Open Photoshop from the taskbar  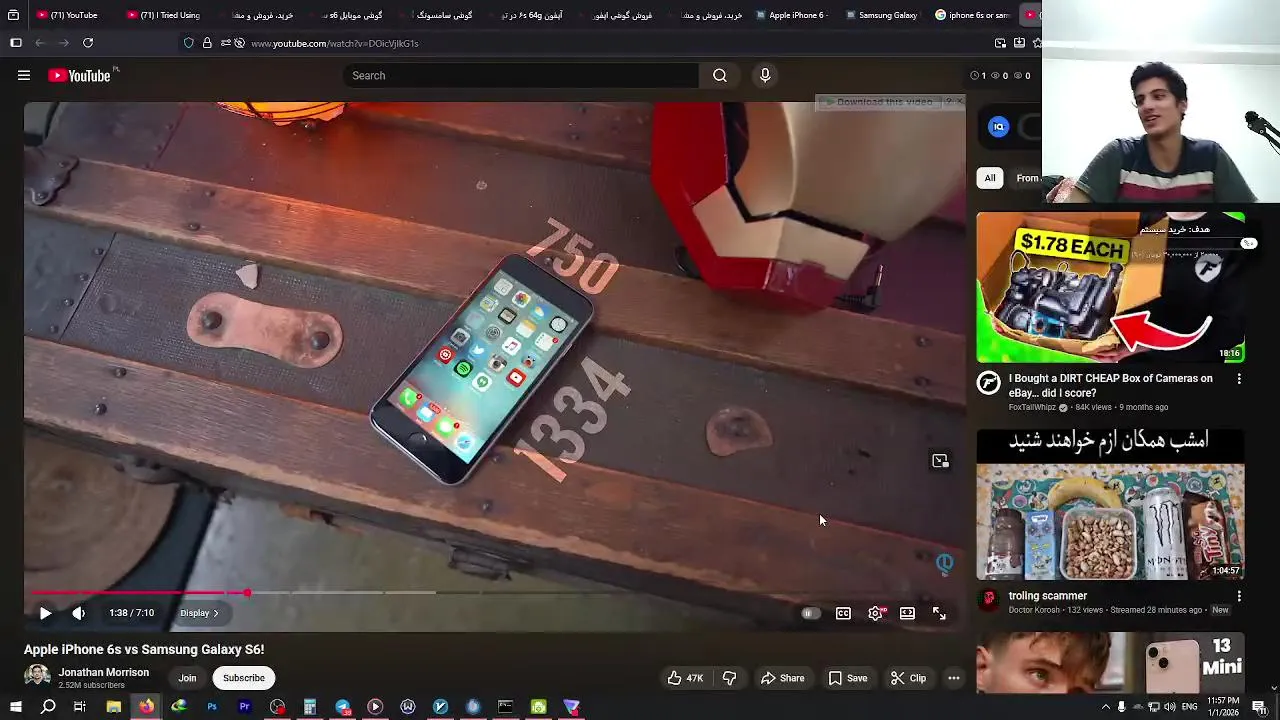[x=212, y=707]
